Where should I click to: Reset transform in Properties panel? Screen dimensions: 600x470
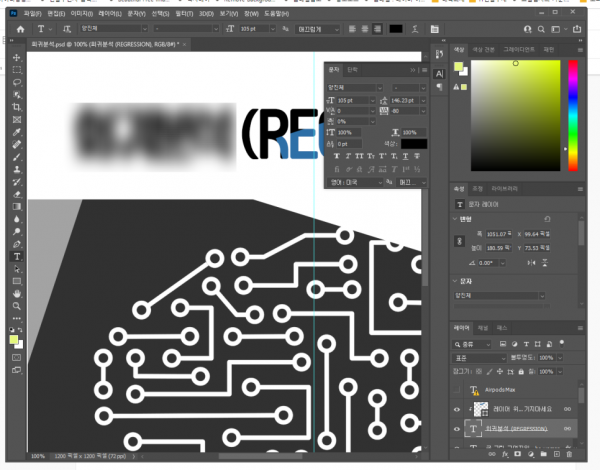[547, 219]
